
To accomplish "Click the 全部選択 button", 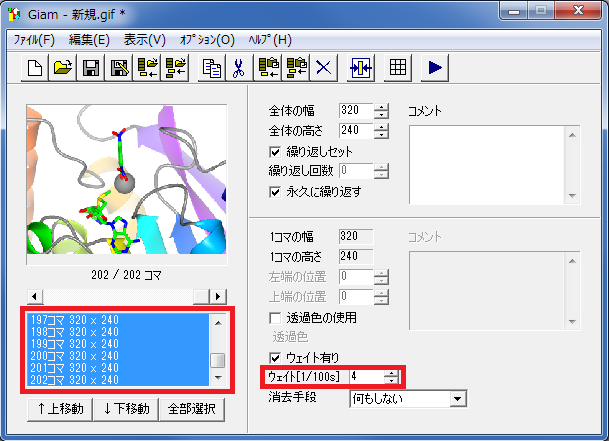I will pyautogui.click(x=191, y=409).
